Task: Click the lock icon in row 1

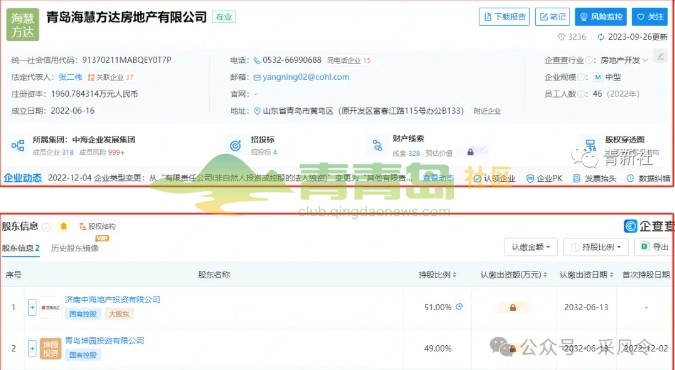Action: [x=513, y=308]
